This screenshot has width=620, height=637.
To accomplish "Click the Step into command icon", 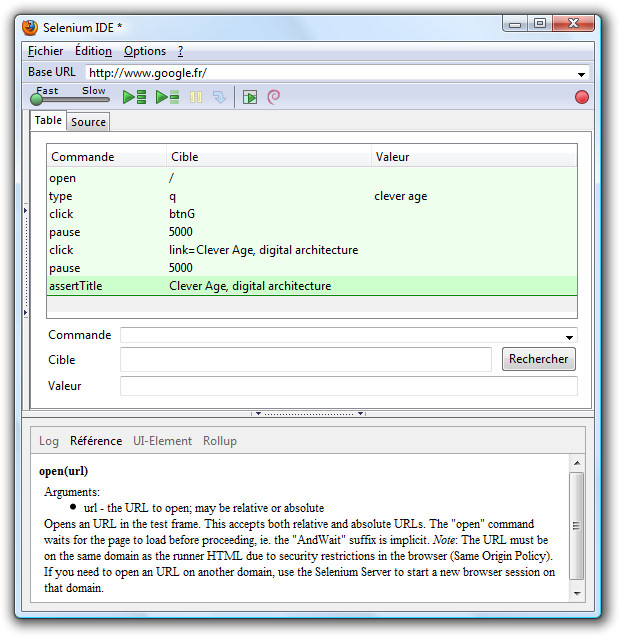I will coord(219,98).
